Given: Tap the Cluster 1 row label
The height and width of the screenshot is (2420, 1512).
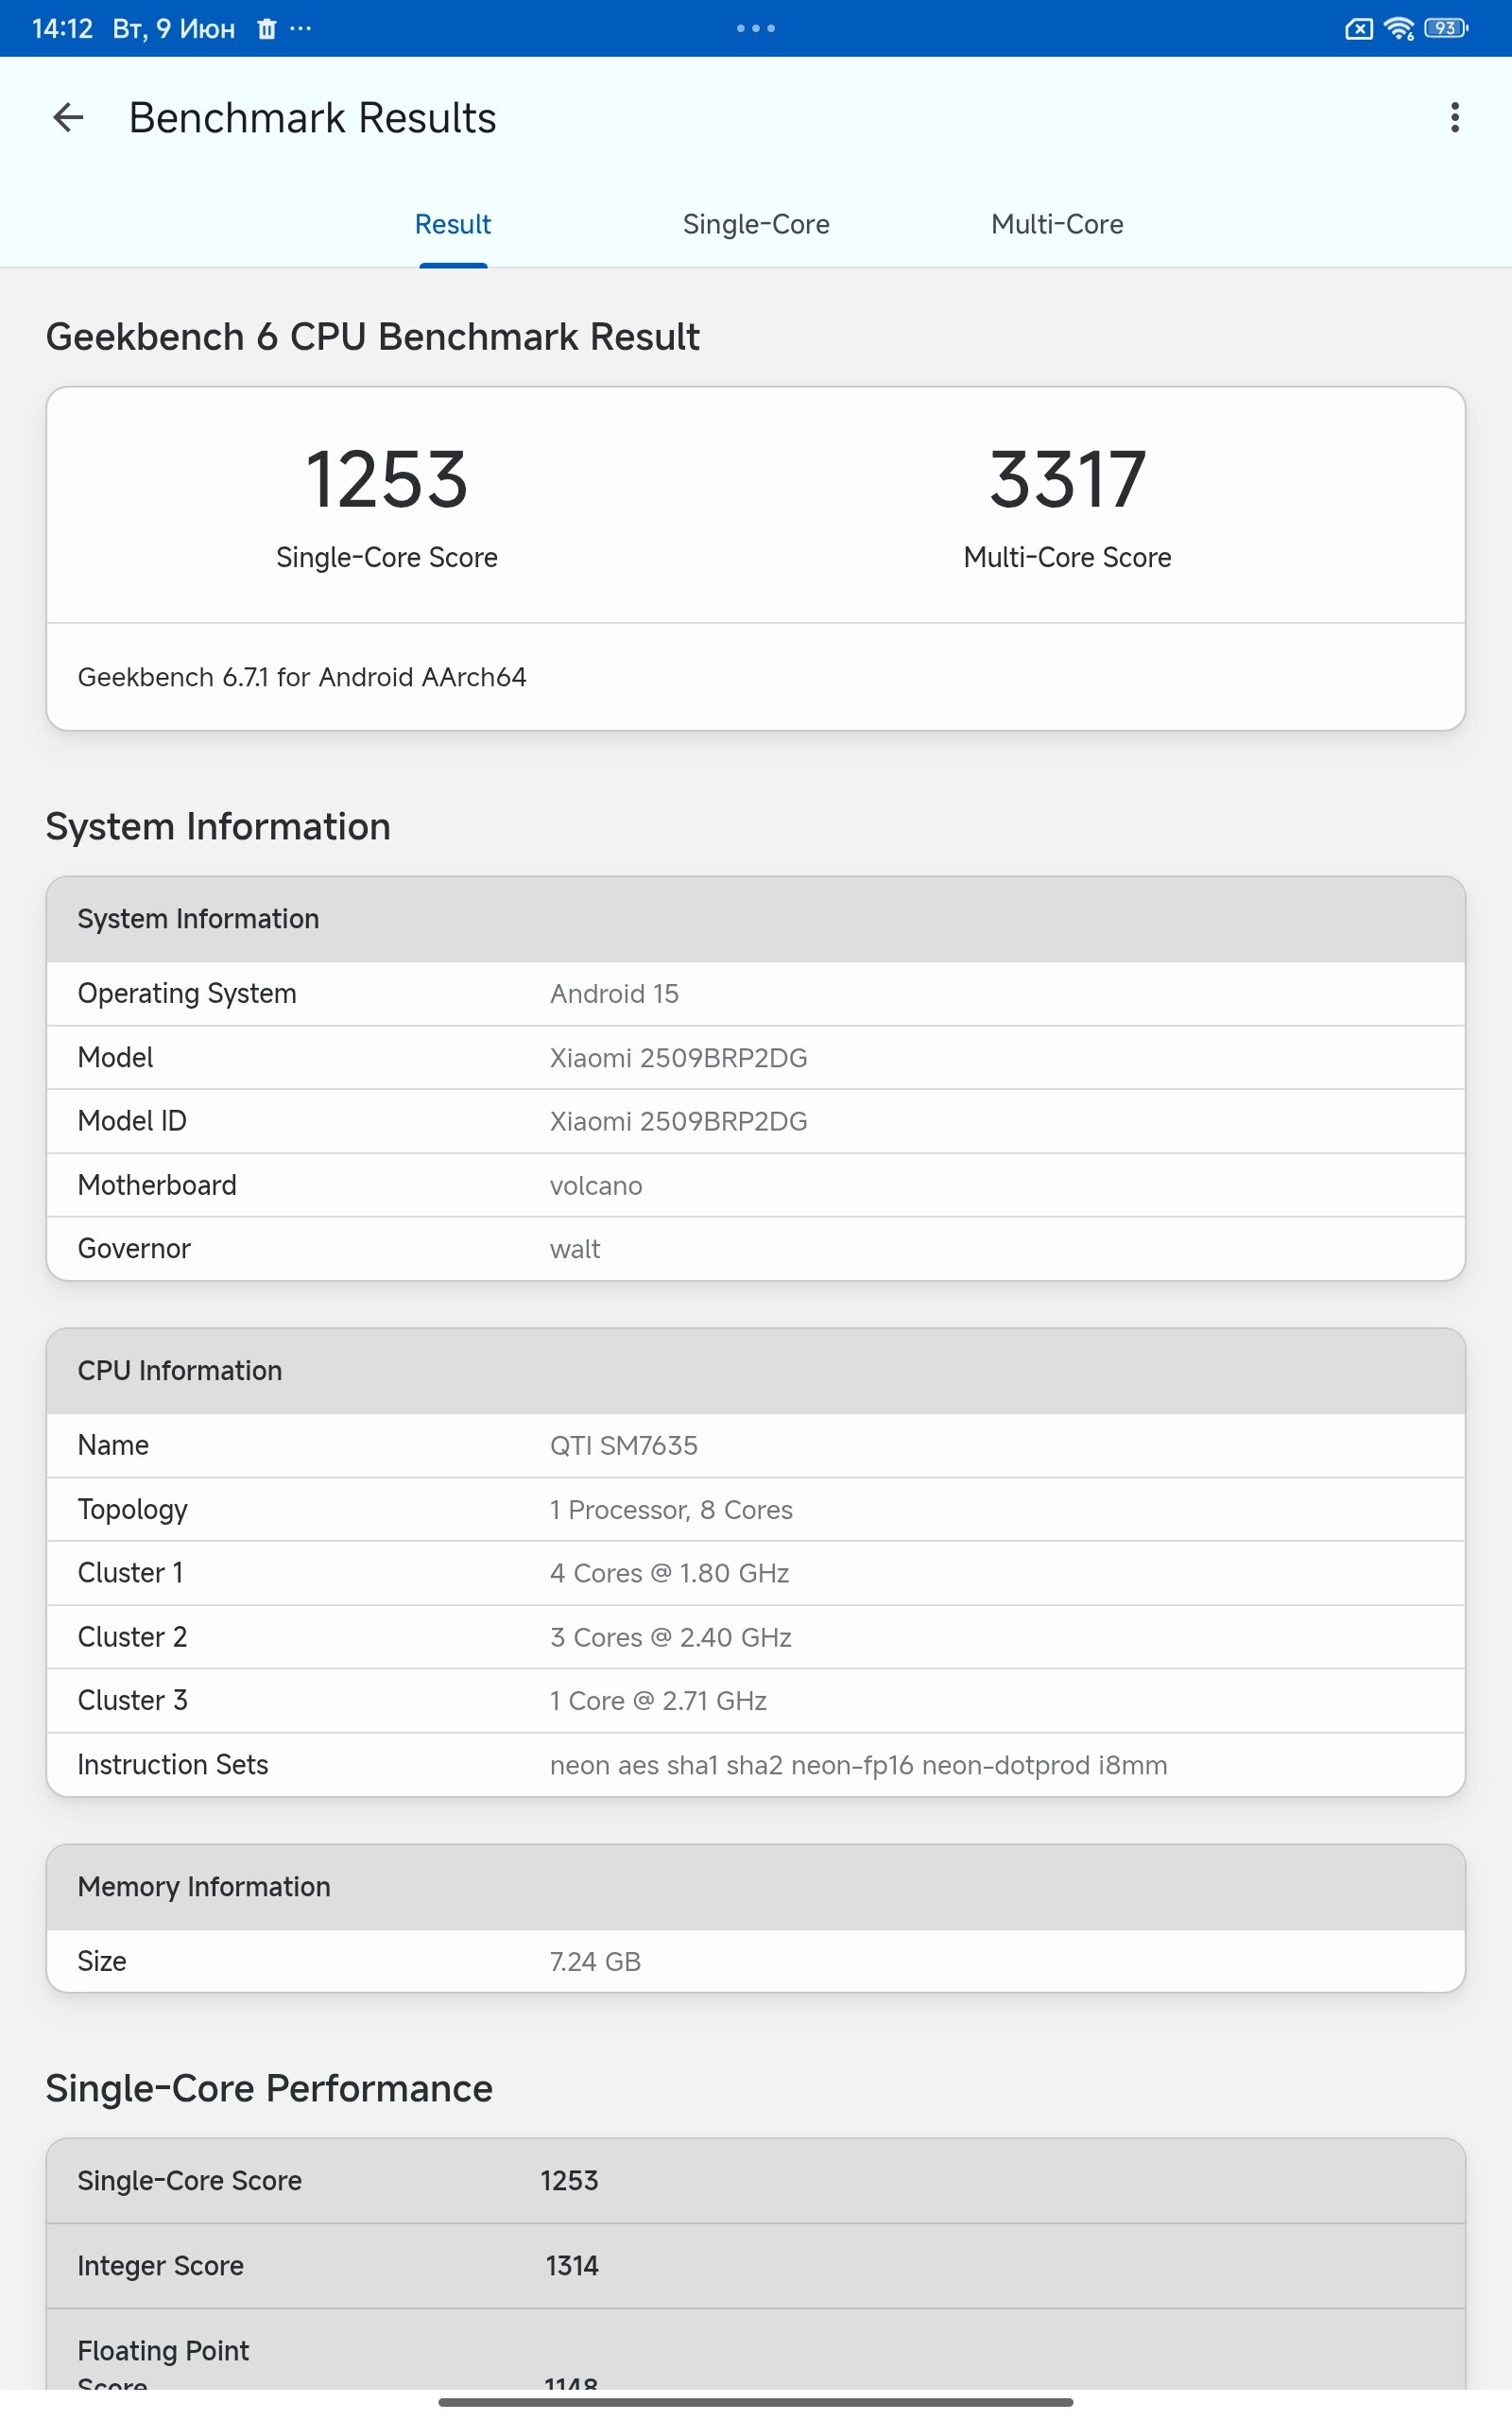Looking at the screenshot, I should pos(131,1573).
